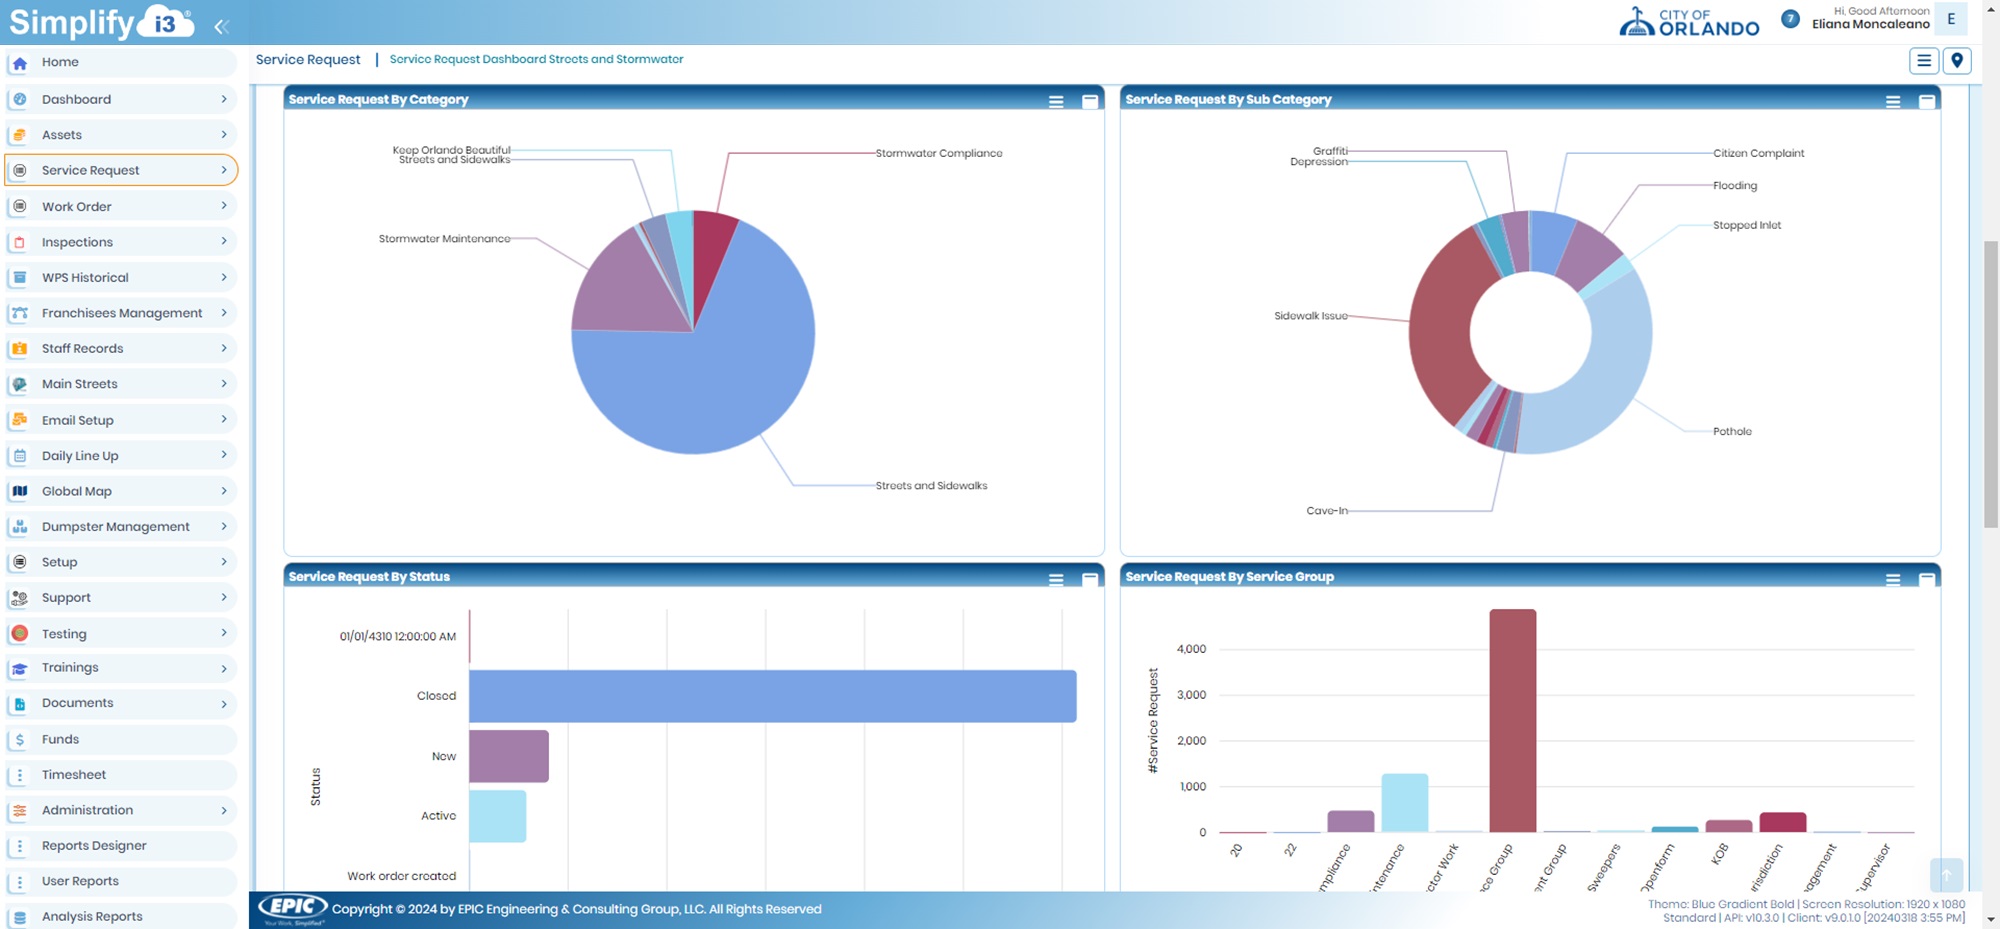Click the help question mark icon
This screenshot has height=929, width=2000.
point(1790,19)
